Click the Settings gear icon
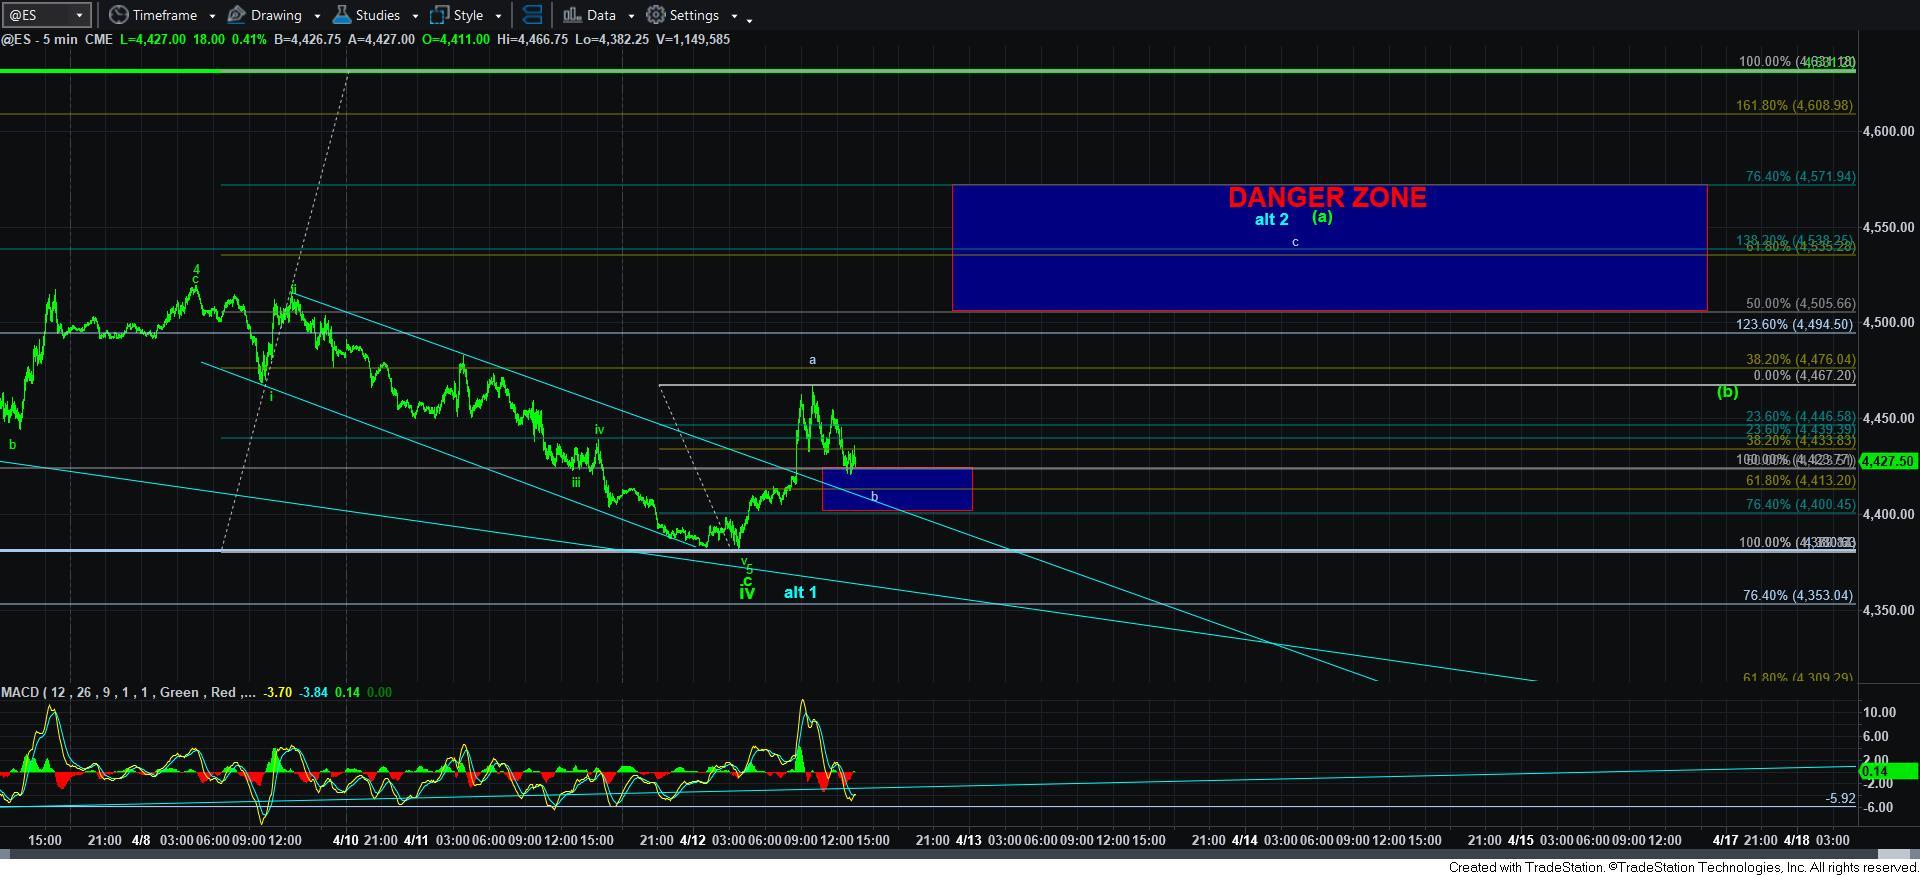 [x=655, y=15]
